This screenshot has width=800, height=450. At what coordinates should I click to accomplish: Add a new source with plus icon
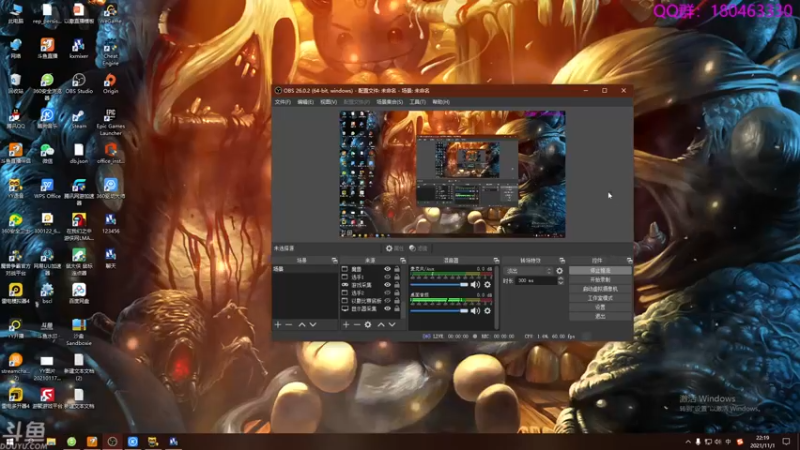346,324
